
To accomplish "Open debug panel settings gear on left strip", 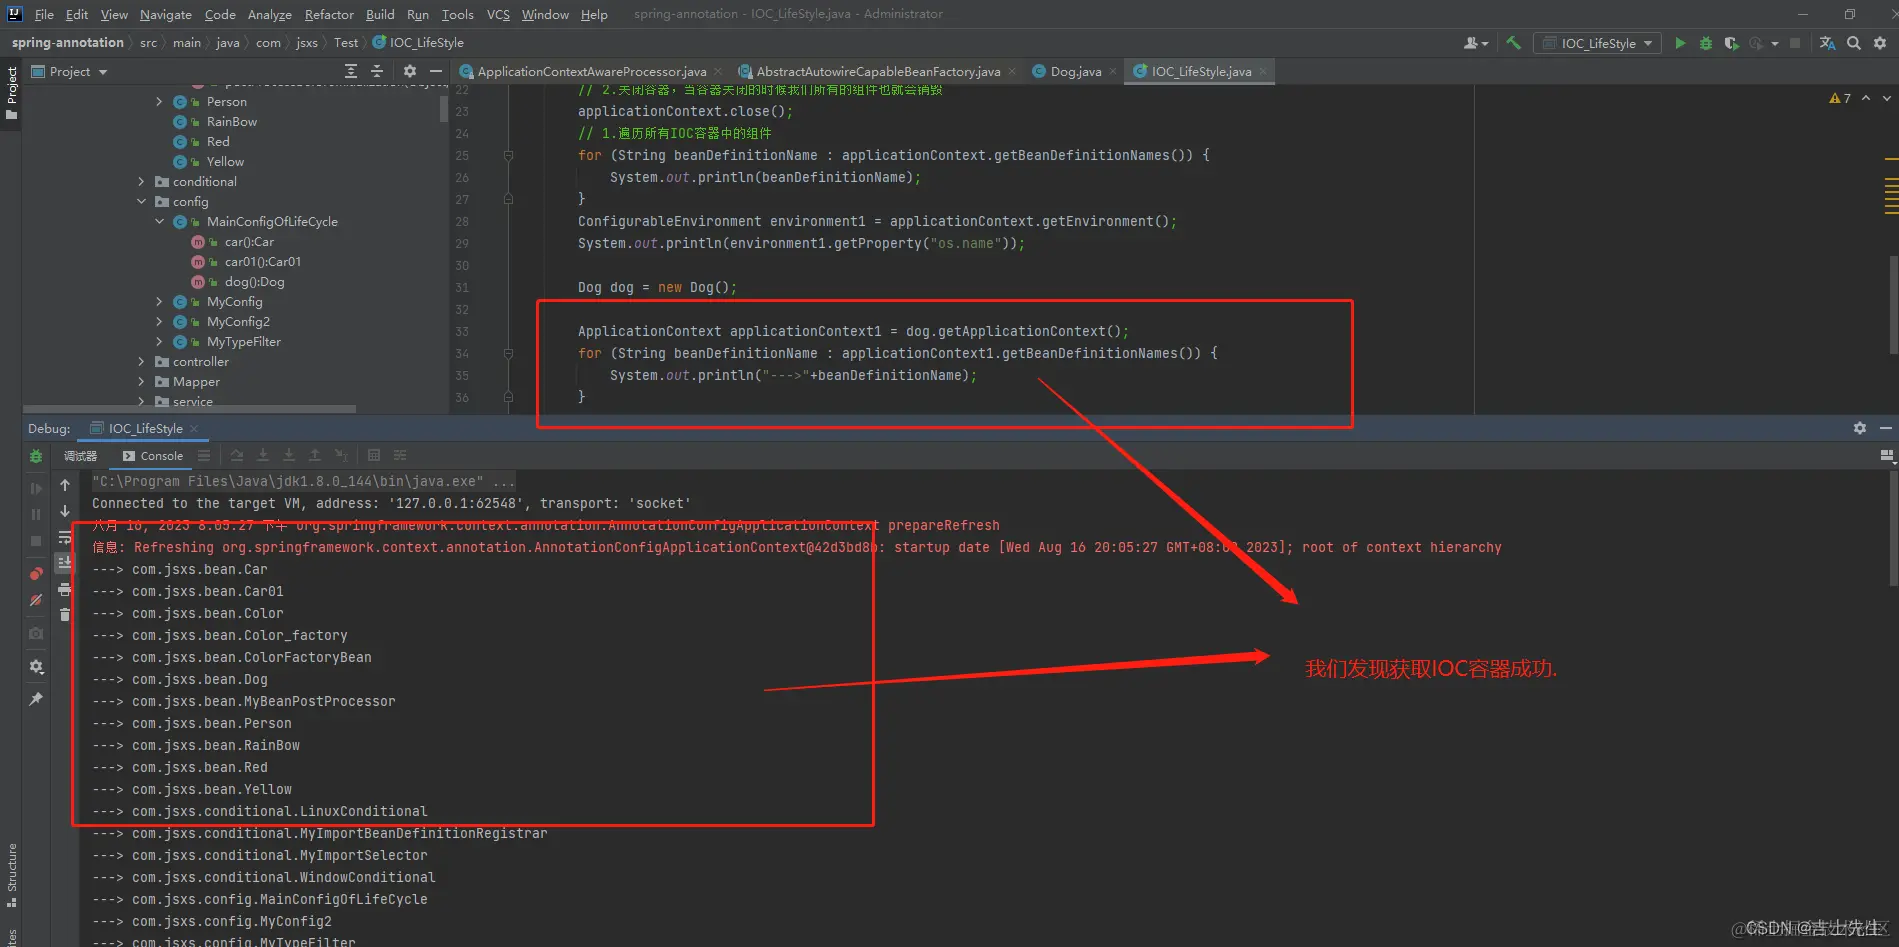I will (36, 667).
